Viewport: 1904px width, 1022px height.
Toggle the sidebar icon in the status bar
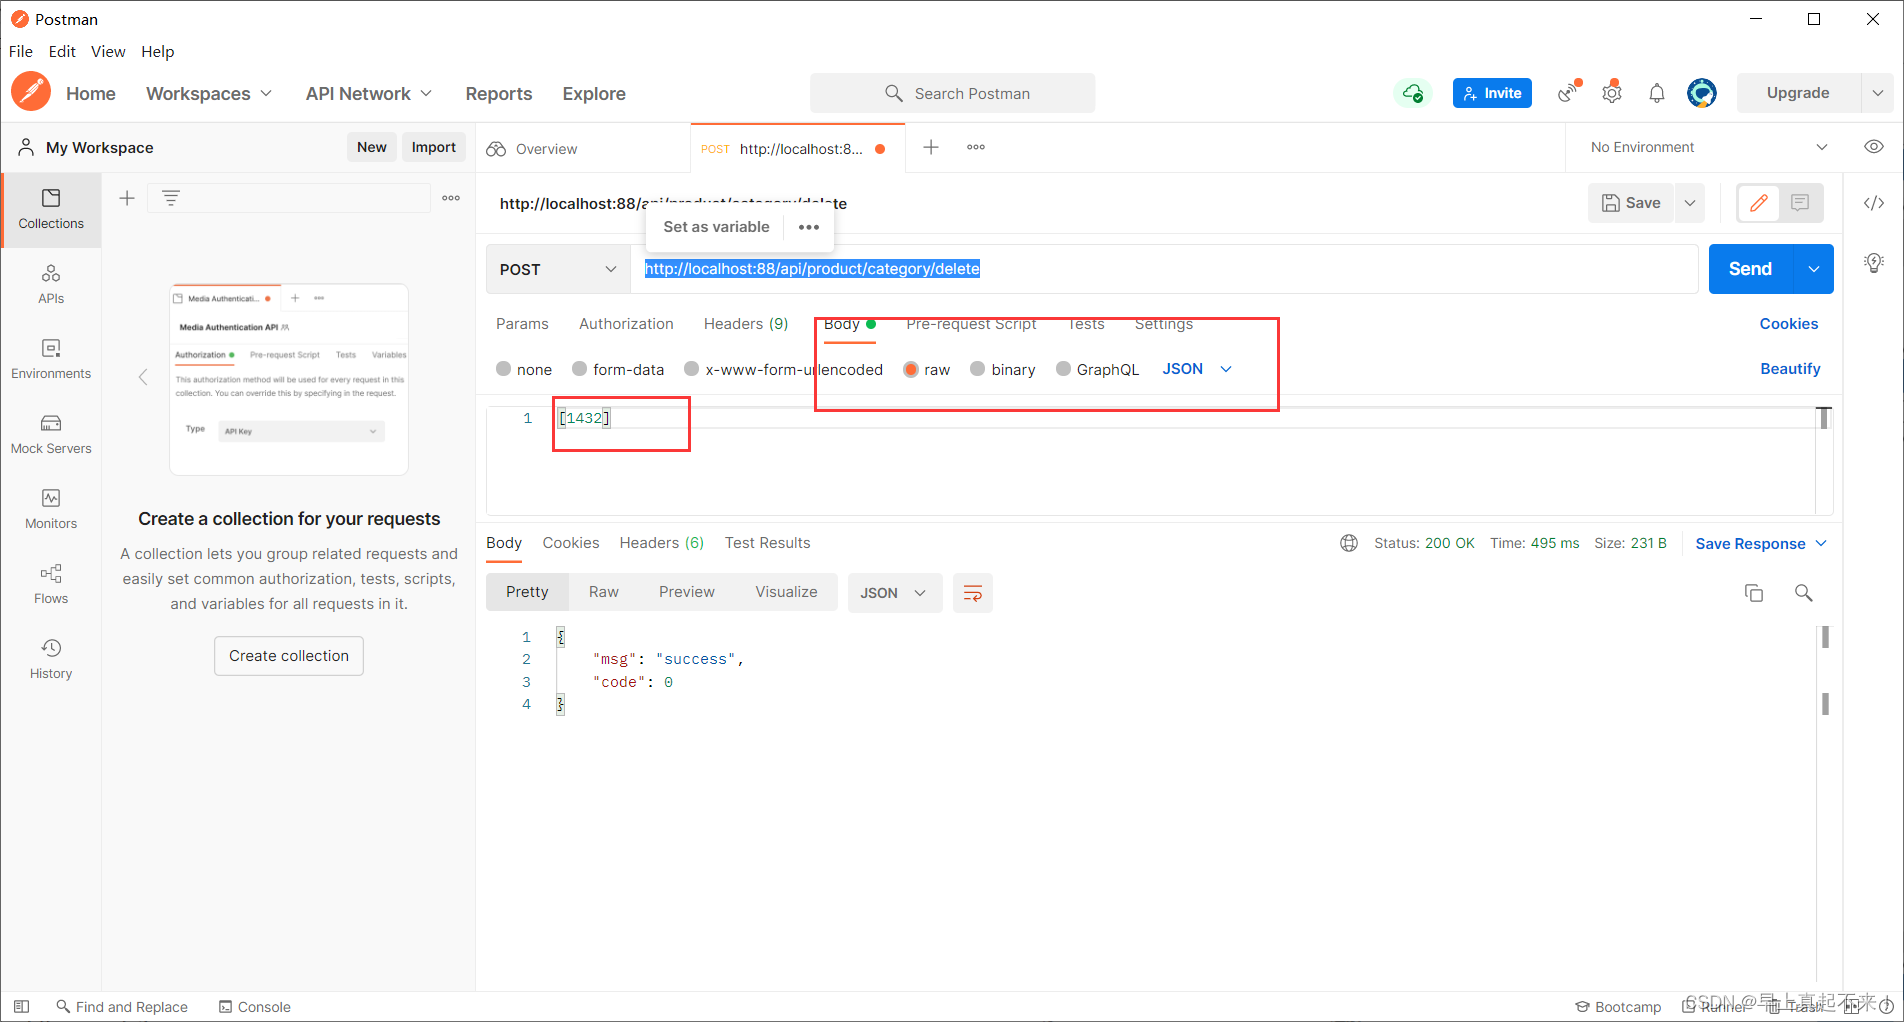pyautogui.click(x=21, y=1007)
